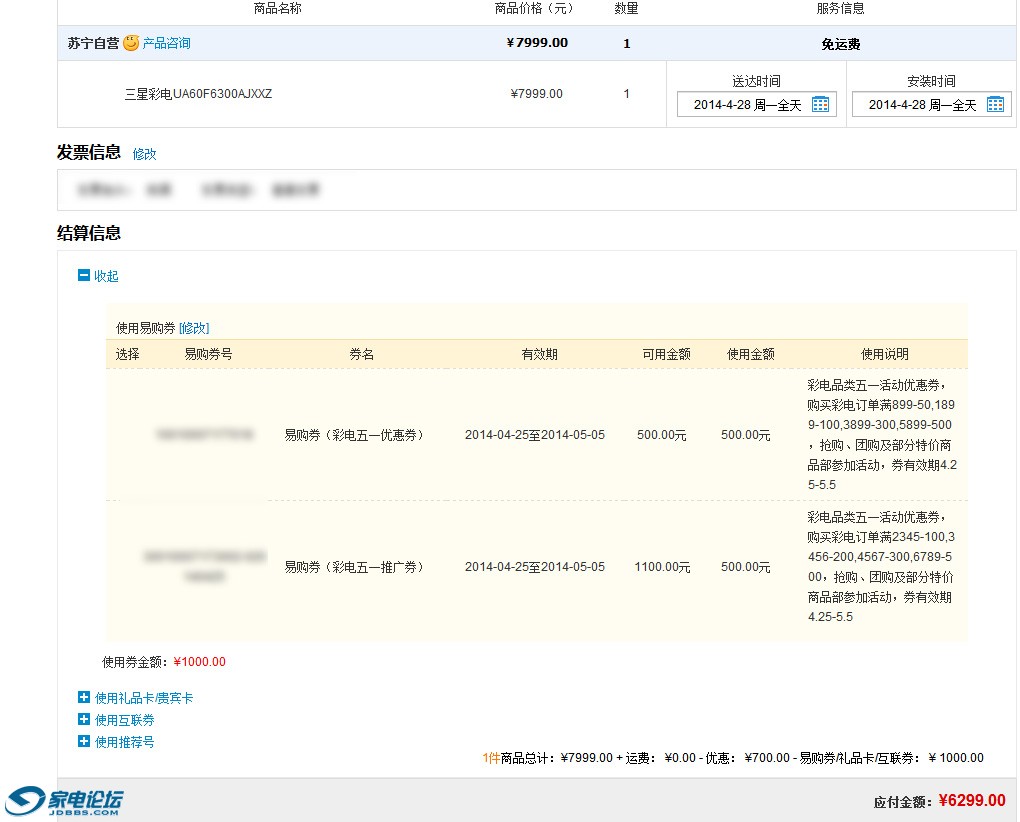
Task: Click the smiley icon beside 产品咨询
Action: coord(131,43)
